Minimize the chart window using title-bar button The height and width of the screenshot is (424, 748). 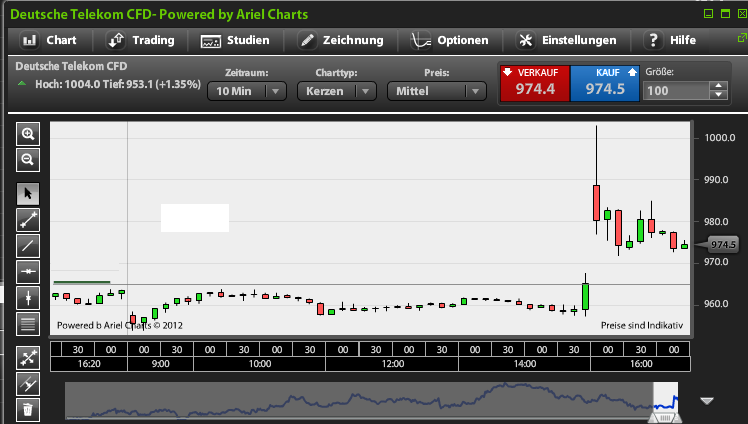tap(709, 13)
